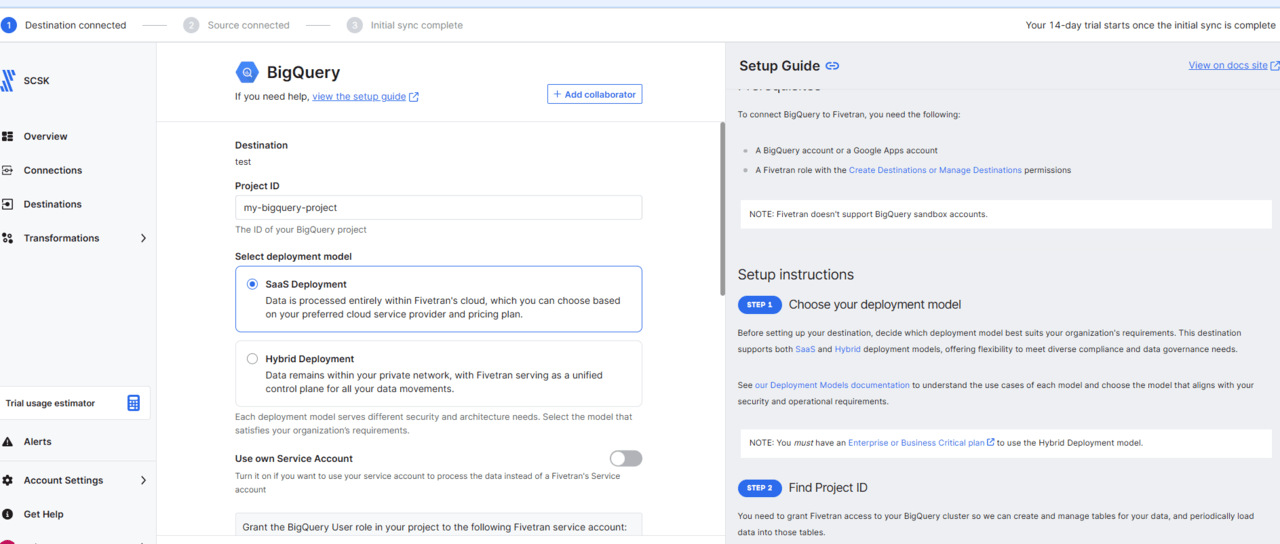1280x544 pixels.
Task: Open our Deployment Models documentation link
Action: point(832,385)
